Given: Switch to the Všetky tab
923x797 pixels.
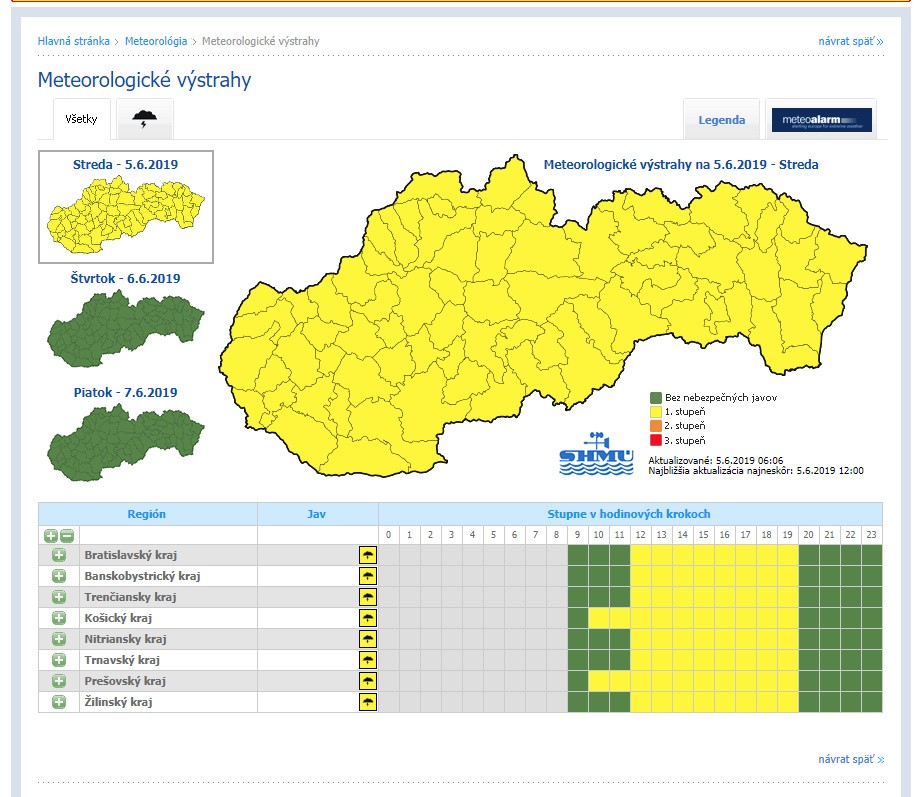Looking at the screenshot, I should [81, 120].
